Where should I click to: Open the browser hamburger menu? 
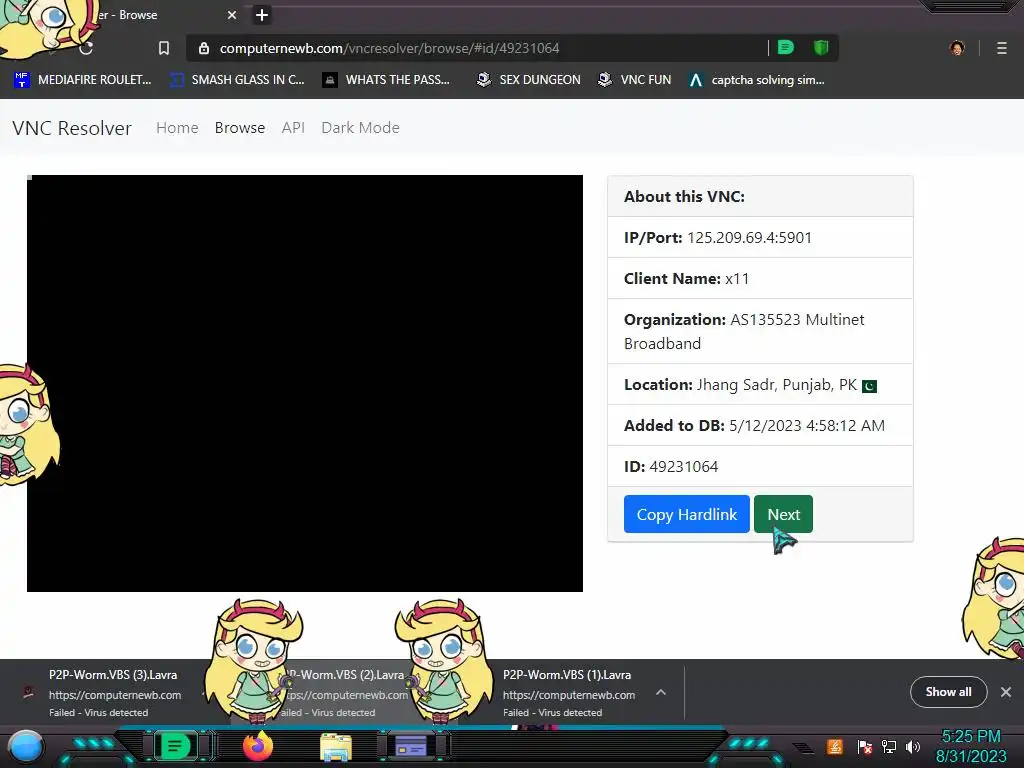(1002, 48)
